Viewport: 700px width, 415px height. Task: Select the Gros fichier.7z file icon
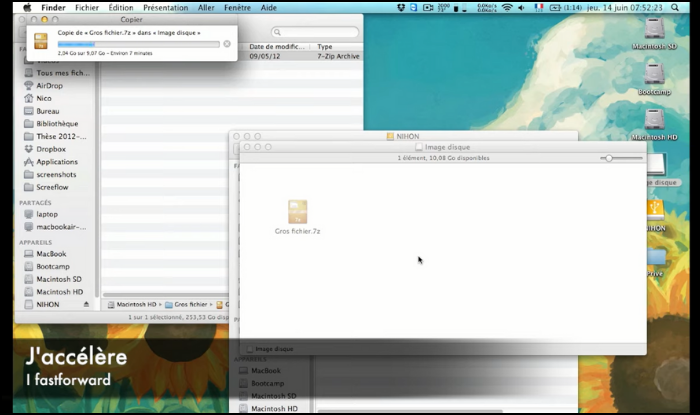click(297, 212)
